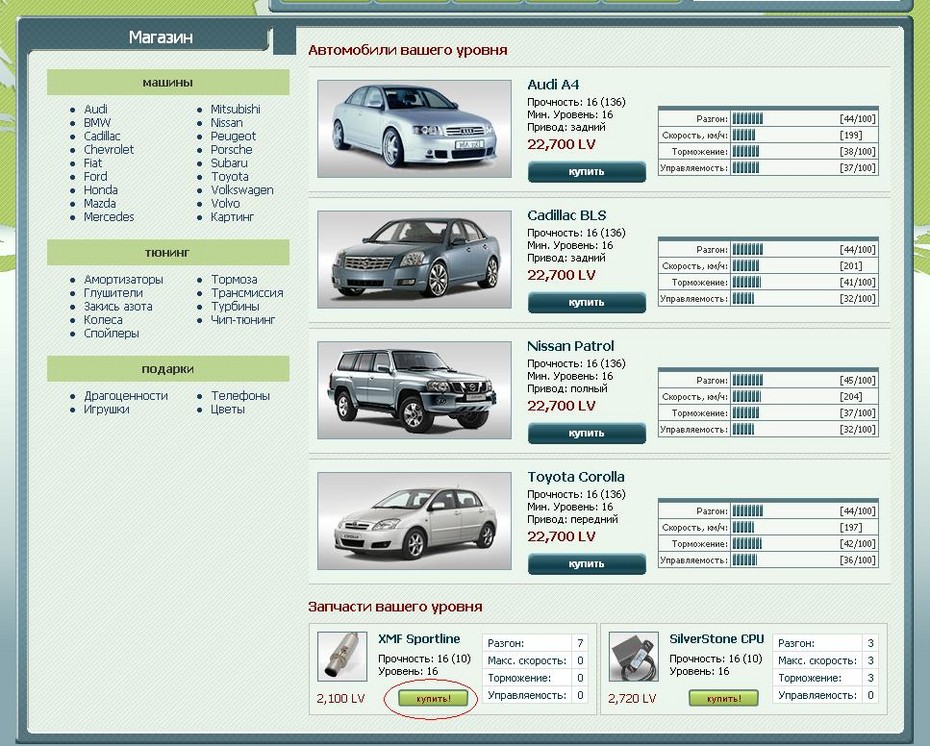Image resolution: width=930 pixels, height=746 pixels.
Task: Open the Audi category link
Action: (x=95, y=109)
